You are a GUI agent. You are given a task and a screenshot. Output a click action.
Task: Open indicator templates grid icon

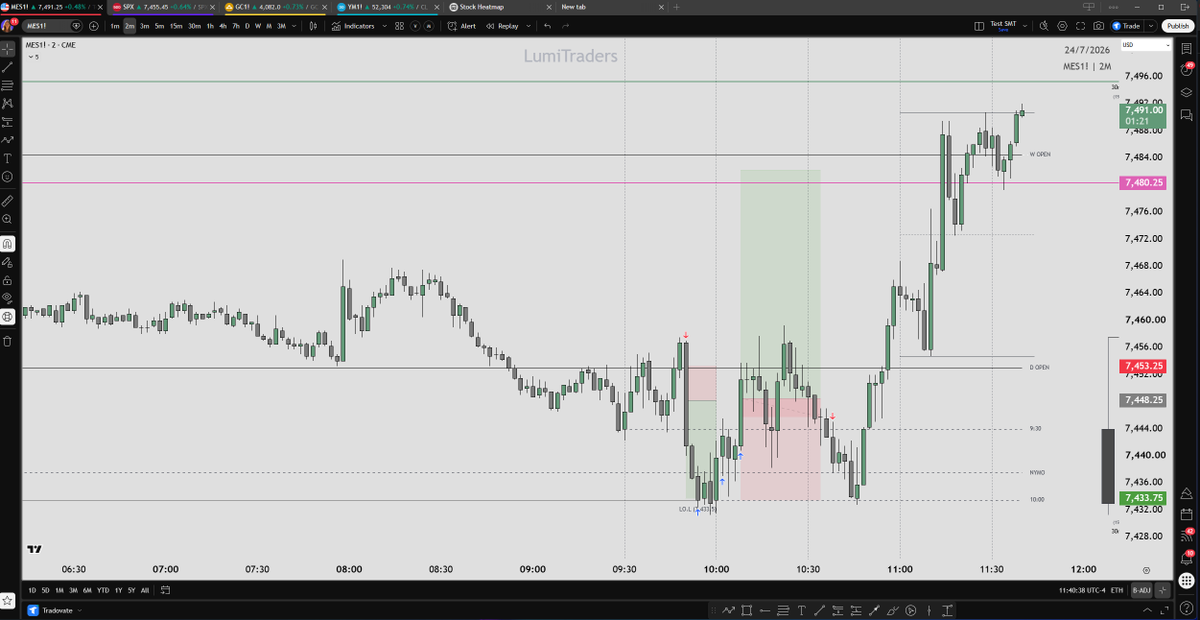click(x=399, y=26)
